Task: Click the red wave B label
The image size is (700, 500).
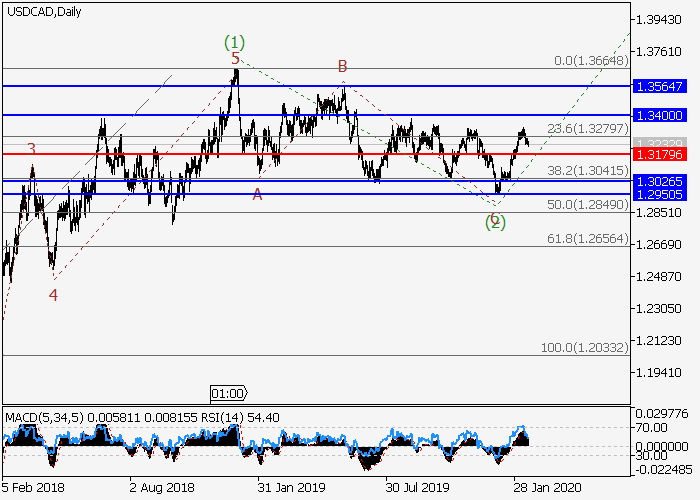Action: (x=342, y=67)
